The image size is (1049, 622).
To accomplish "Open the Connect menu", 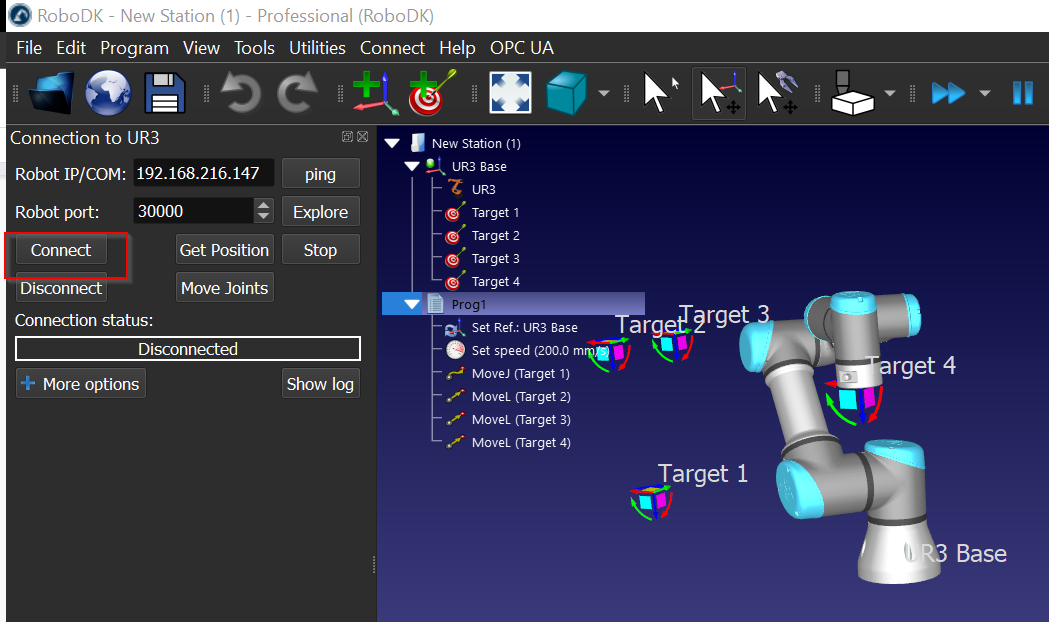I will [392, 48].
